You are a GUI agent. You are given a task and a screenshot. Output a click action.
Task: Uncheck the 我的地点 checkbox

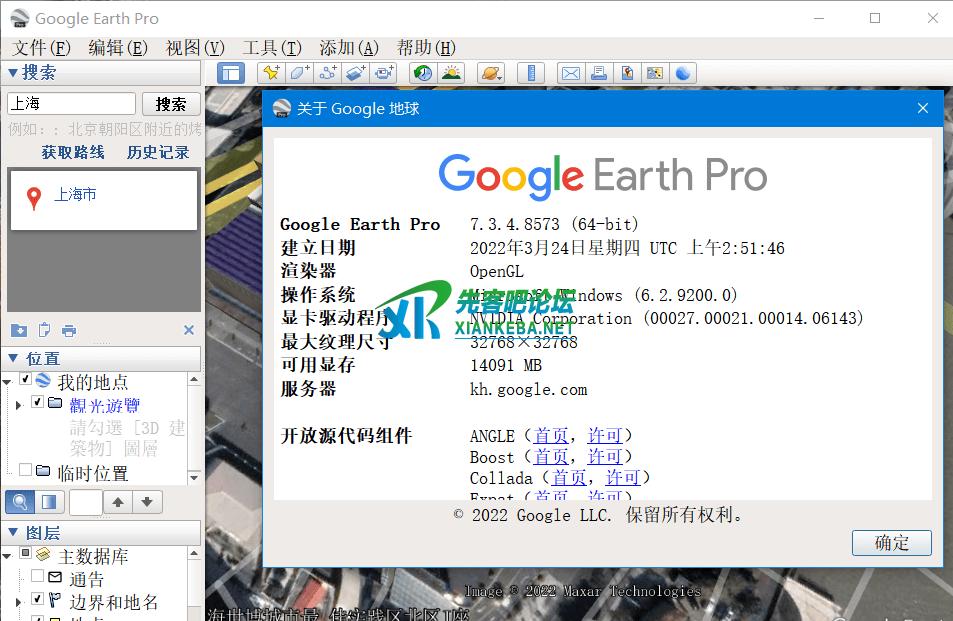click(26, 380)
